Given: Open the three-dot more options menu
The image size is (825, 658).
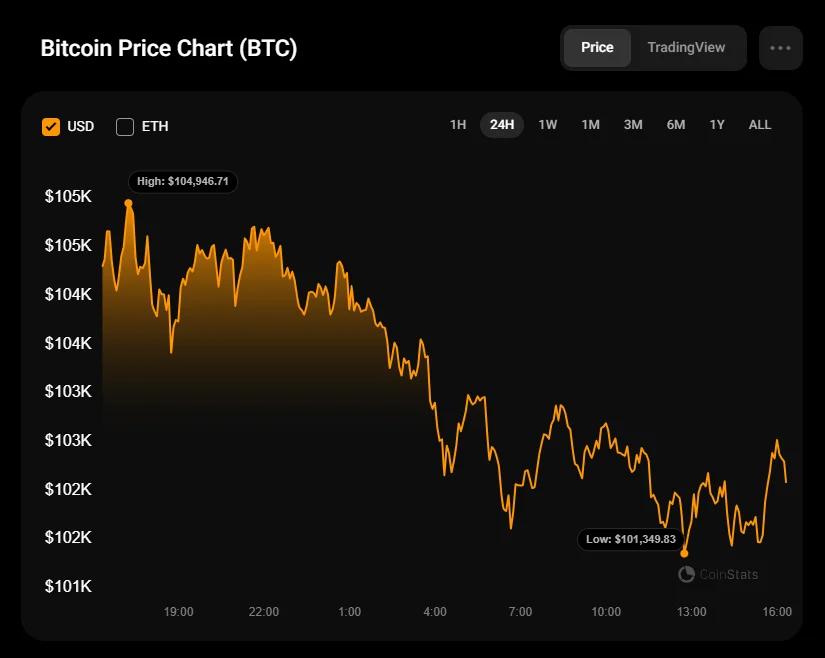Looking at the screenshot, I should click(x=780, y=48).
